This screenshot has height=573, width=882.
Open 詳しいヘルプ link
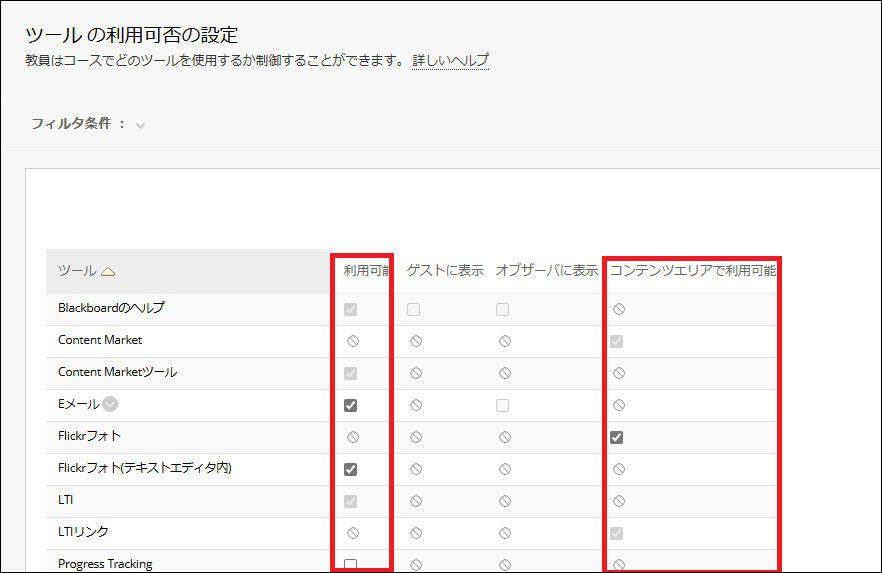(x=451, y=60)
